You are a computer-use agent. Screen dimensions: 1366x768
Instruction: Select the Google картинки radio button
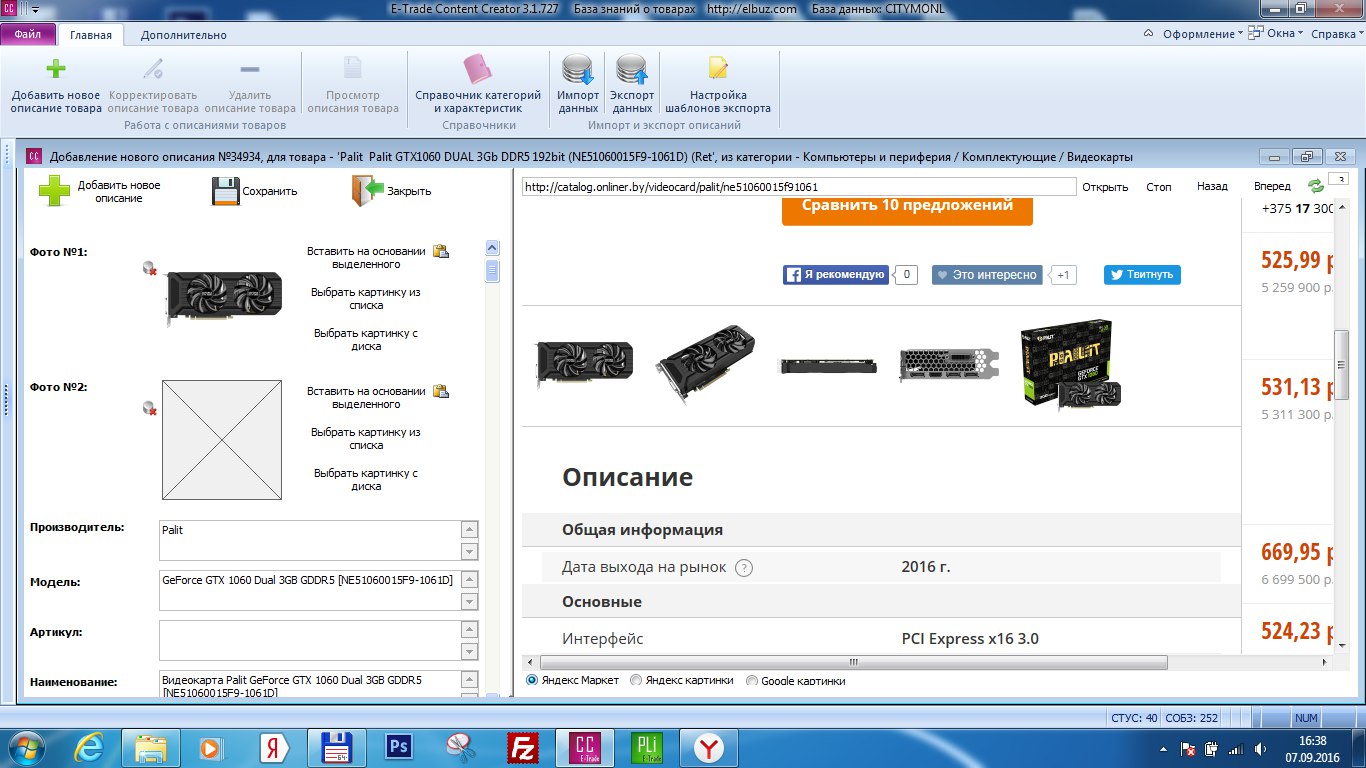click(752, 680)
